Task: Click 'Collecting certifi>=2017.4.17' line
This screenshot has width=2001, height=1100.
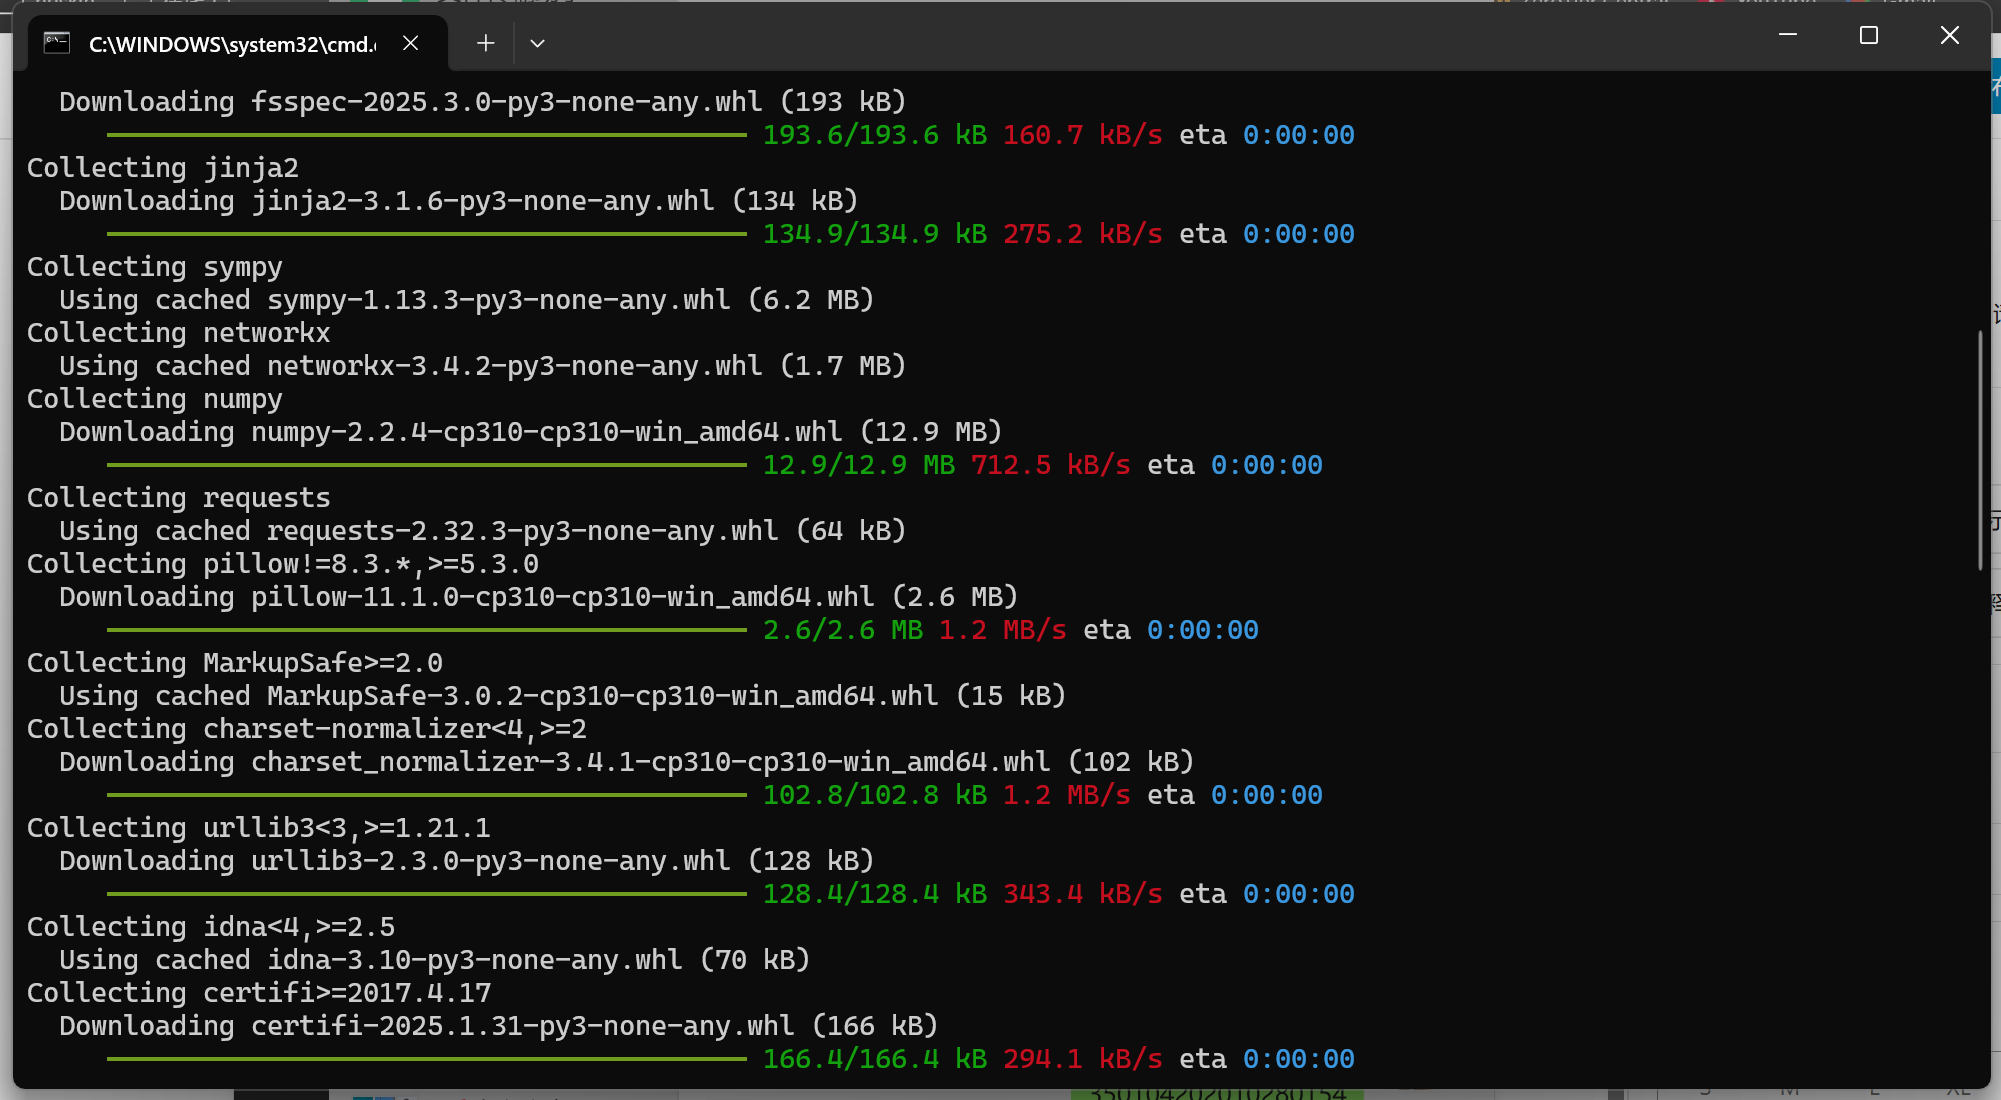Action: click(x=259, y=993)
